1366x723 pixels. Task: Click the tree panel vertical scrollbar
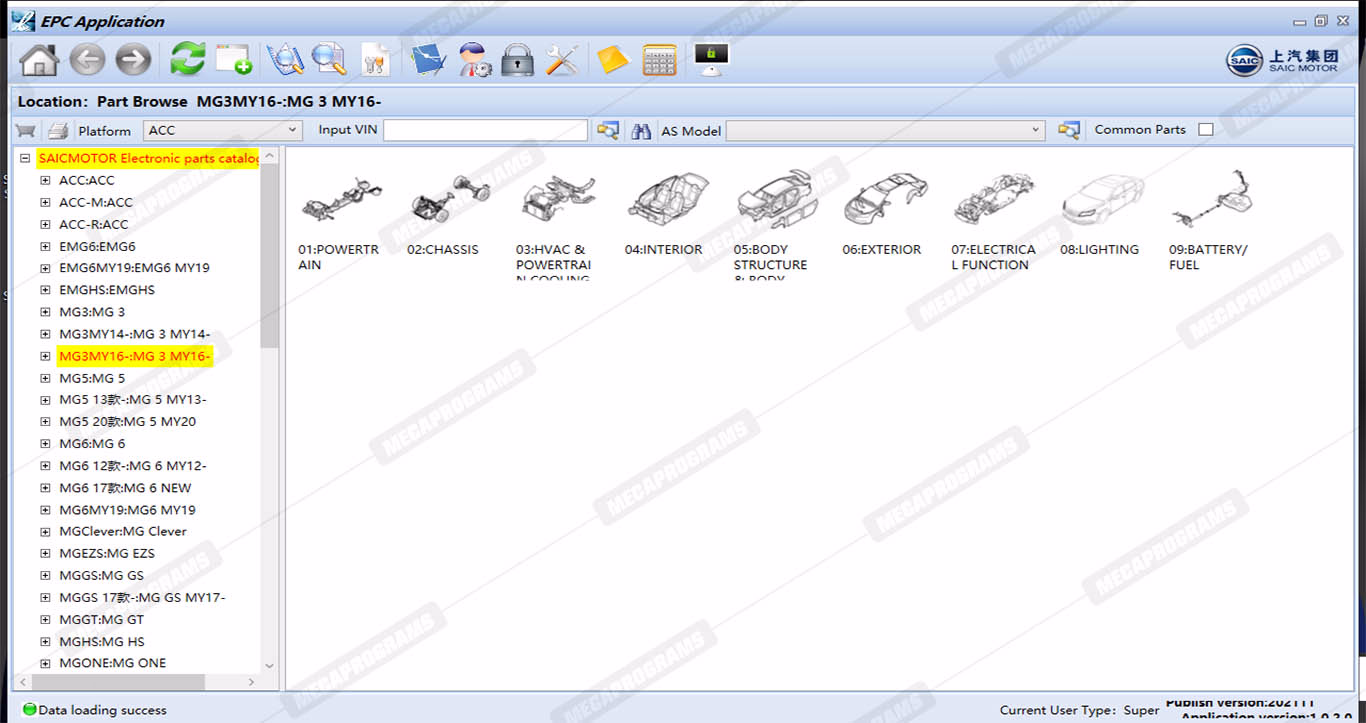pyautogui.click(x=269, y=257)
